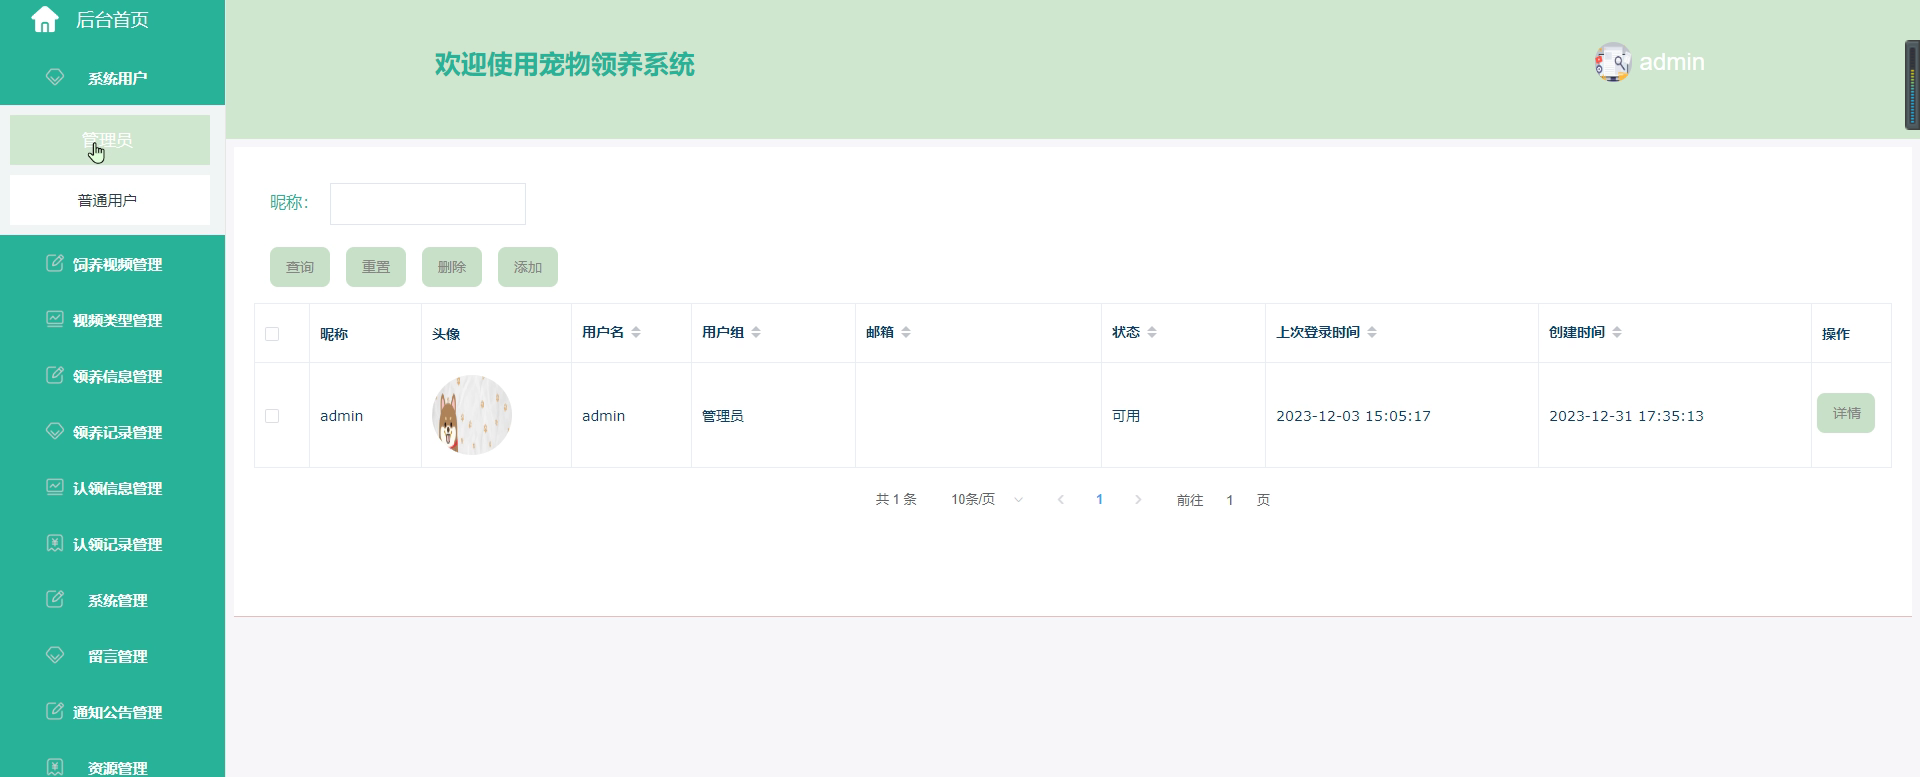Select all rows with header checkbox
The height and width of the screenshot is (777, 1920).
coord(272,334)
